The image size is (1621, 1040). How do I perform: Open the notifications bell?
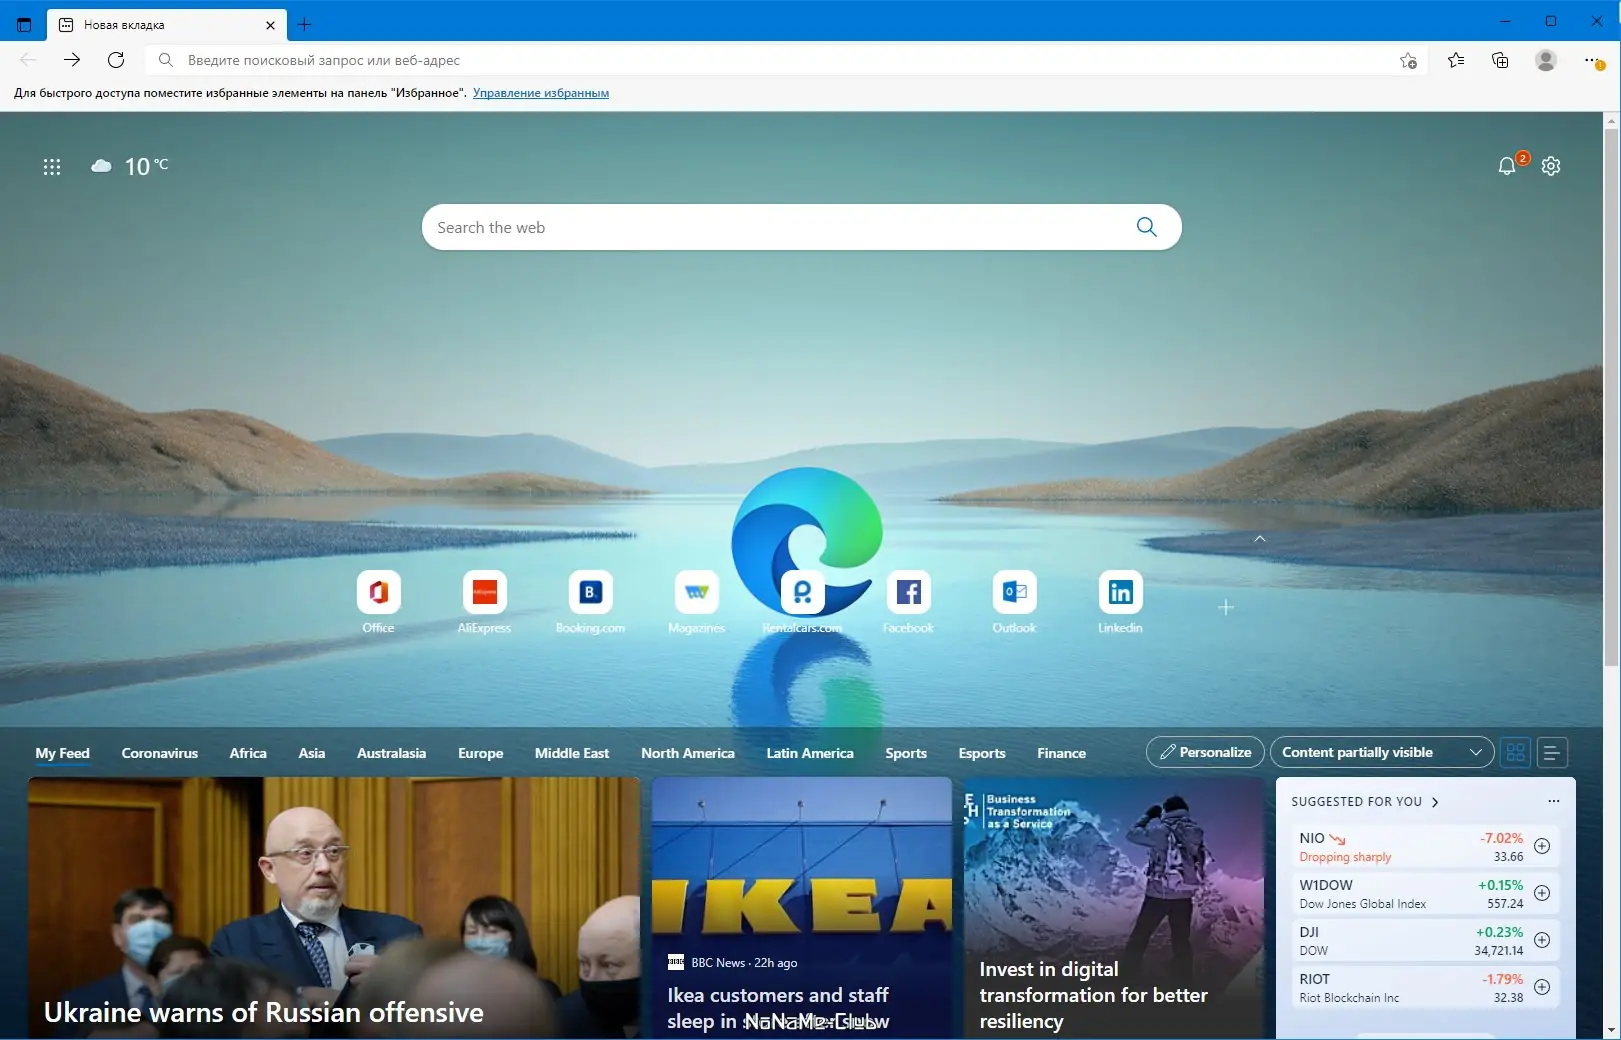click(x=1507, y=166)
